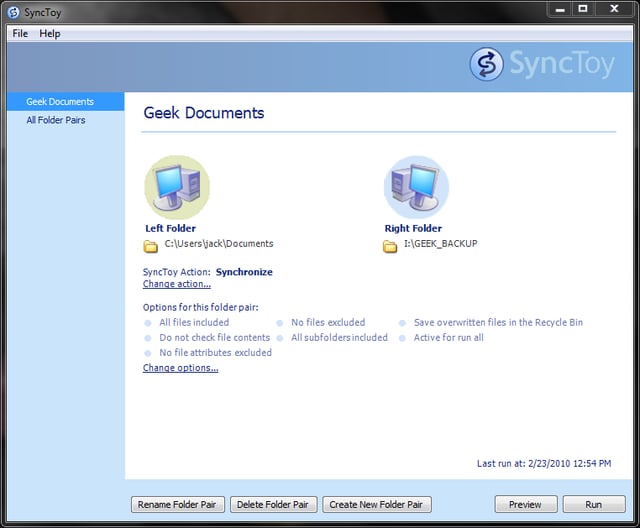Image resolution: width=640 pixels, height=528 pixels.
Task: Click the Active for run all text
Action: click(x=449, y=337)
